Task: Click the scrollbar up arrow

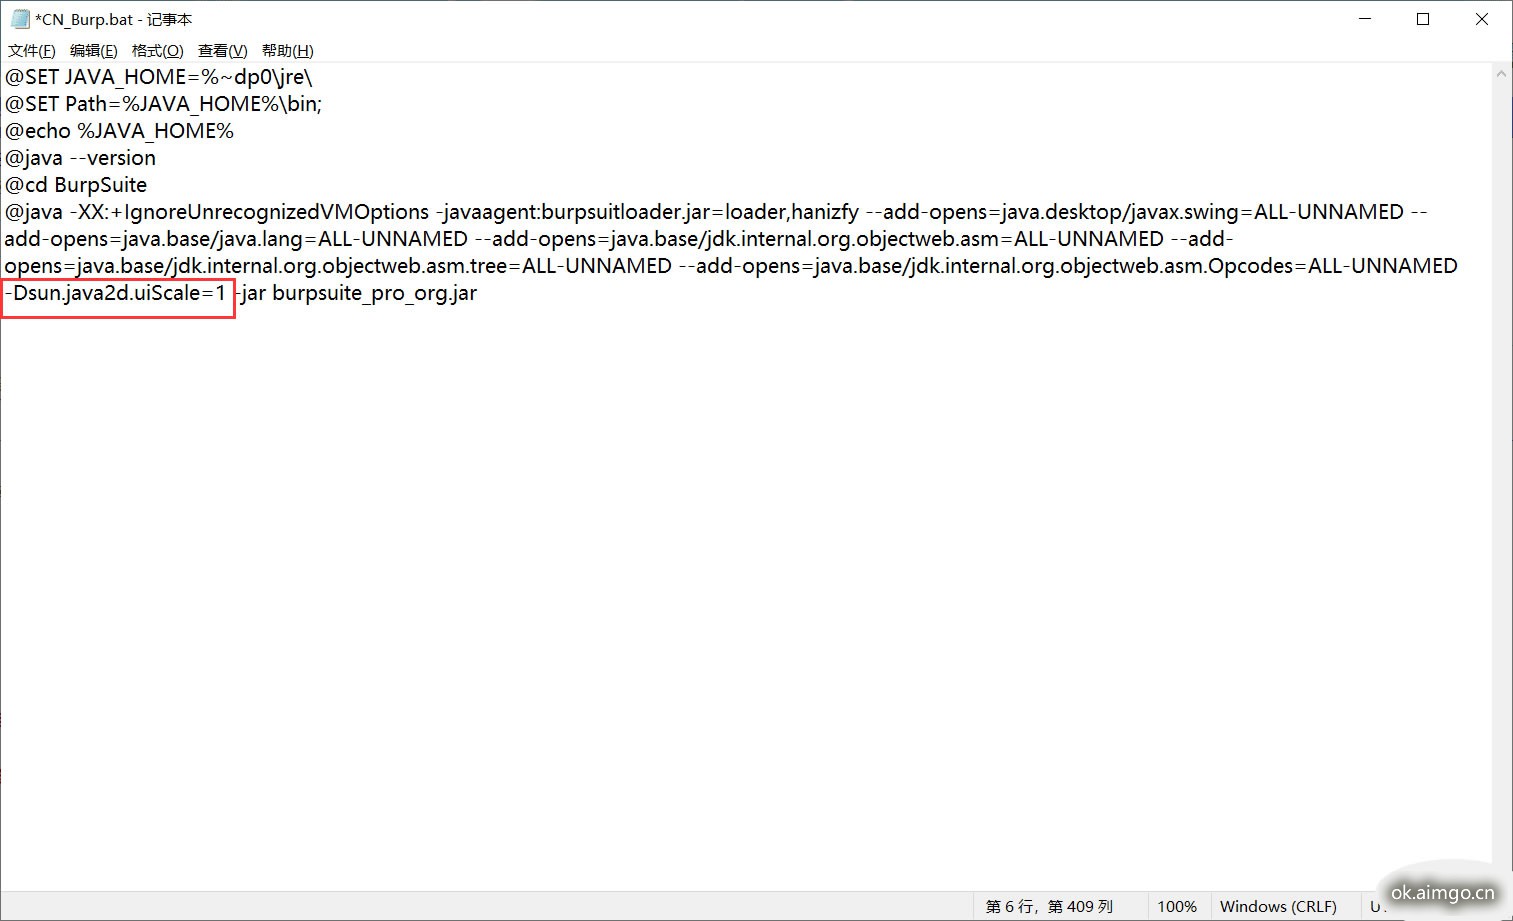Action: point(1501,74)
